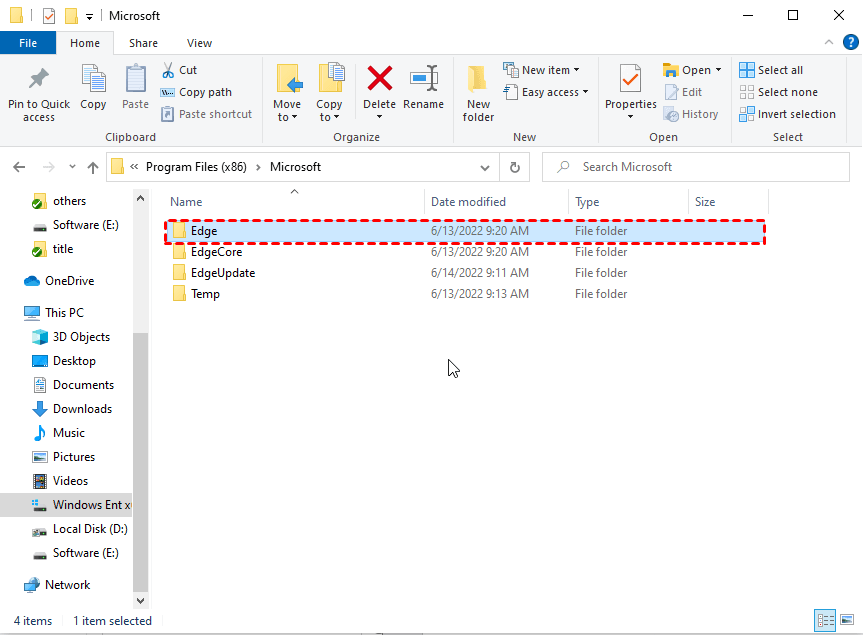This screenshot has width=863, height=635.
Task: Select title folder in navigation pane
Action: click(53, 249)
